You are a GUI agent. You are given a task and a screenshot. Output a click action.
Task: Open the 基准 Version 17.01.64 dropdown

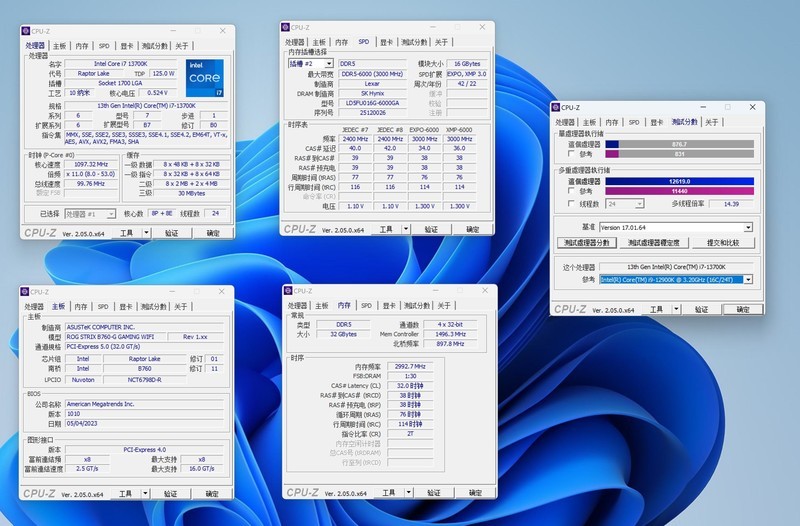(748, 228)
